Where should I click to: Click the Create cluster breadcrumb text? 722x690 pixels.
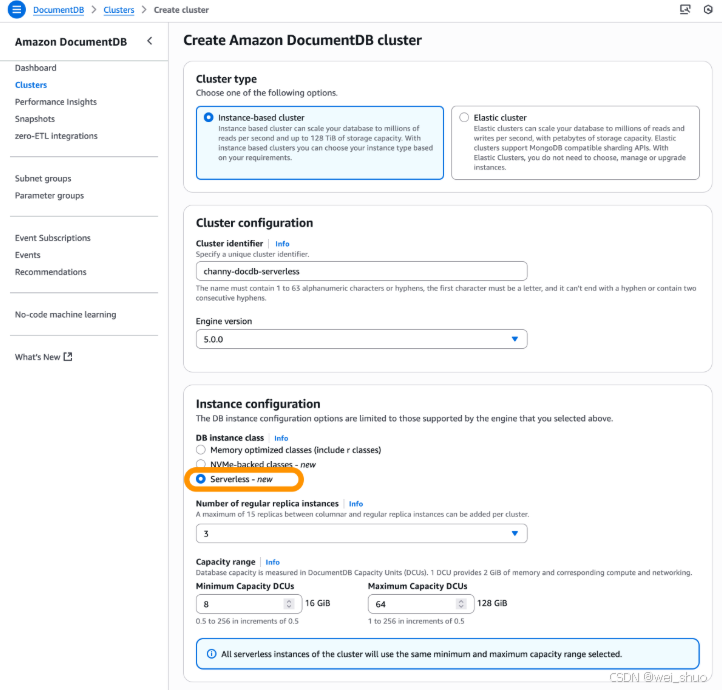[x=181, y=10]
